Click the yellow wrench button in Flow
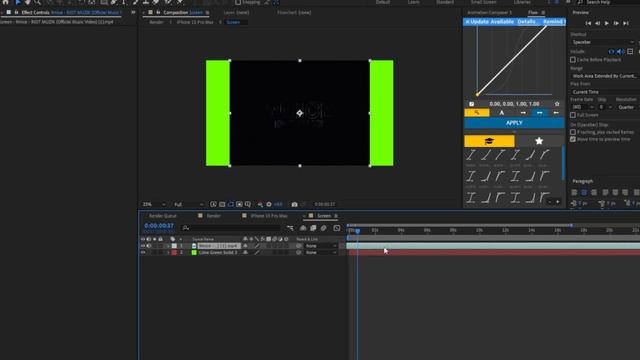This screenshot has height=360, width=640. click(477, 113)
